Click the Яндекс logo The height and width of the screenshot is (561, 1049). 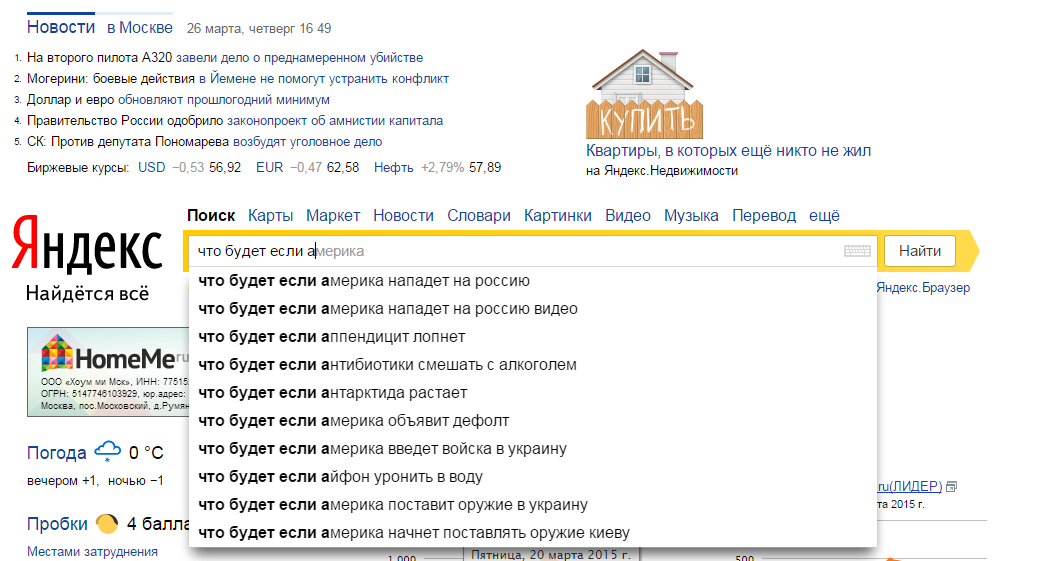87,245
